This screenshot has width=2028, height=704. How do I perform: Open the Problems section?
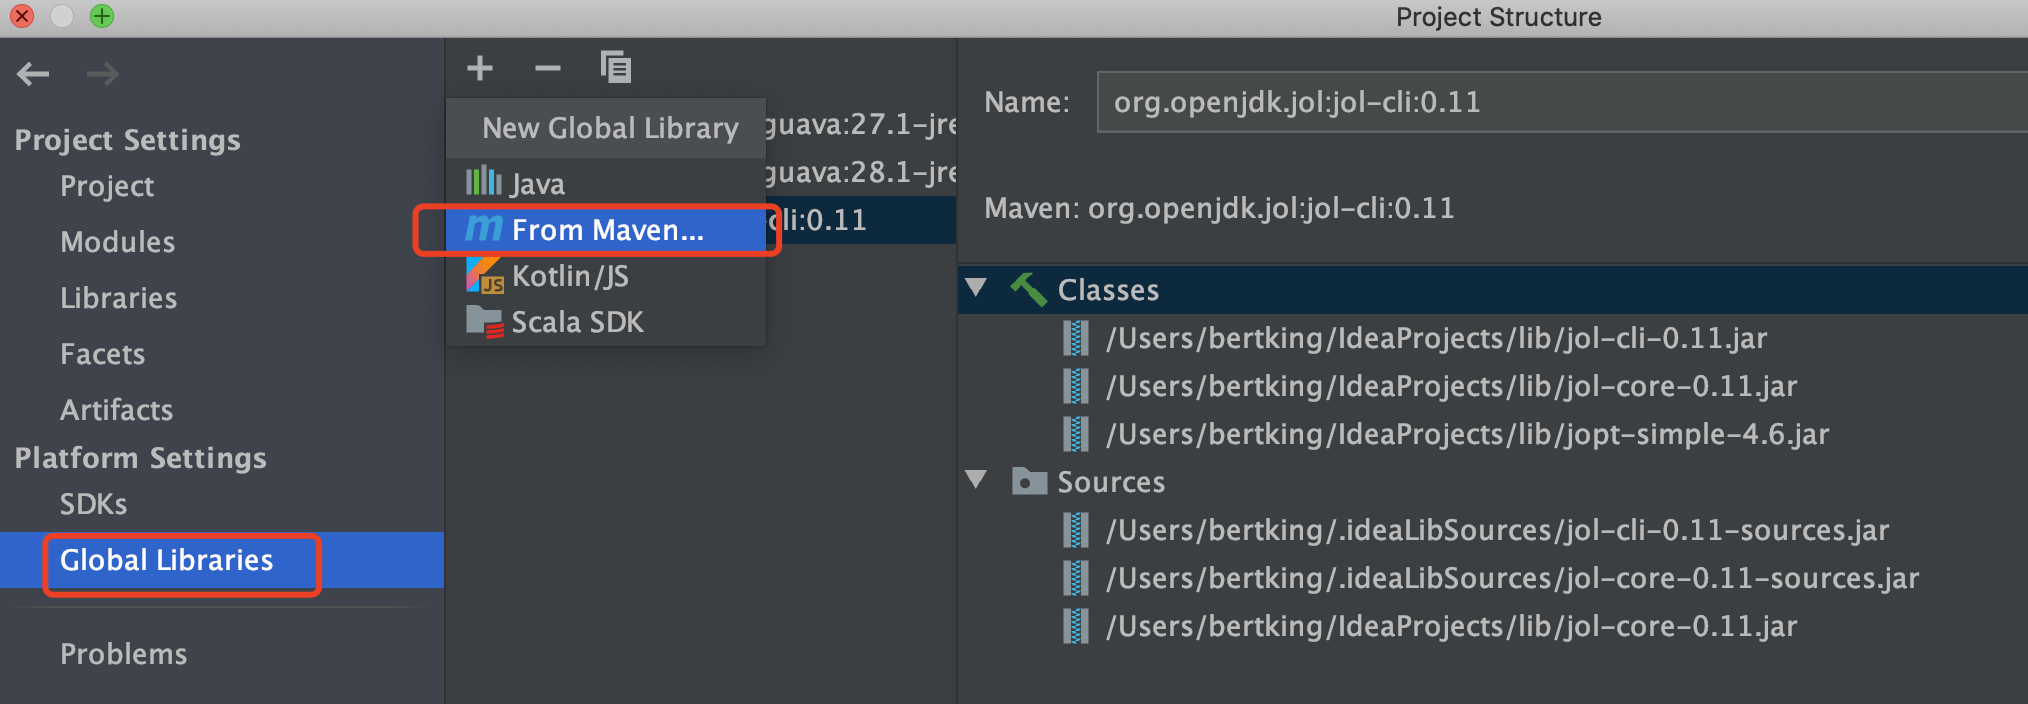pyautogui.click(x=123, y=654)
